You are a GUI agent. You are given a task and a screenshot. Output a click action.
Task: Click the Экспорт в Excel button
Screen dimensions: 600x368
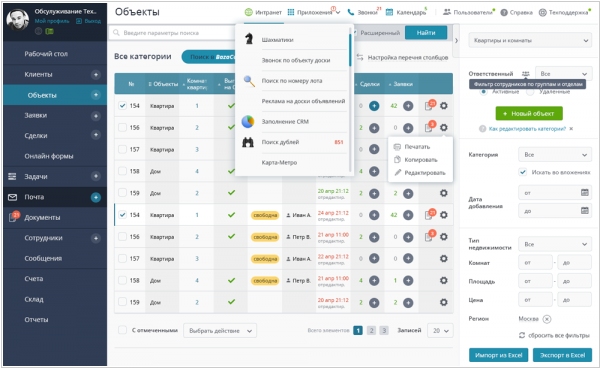[x=562, y=355]
